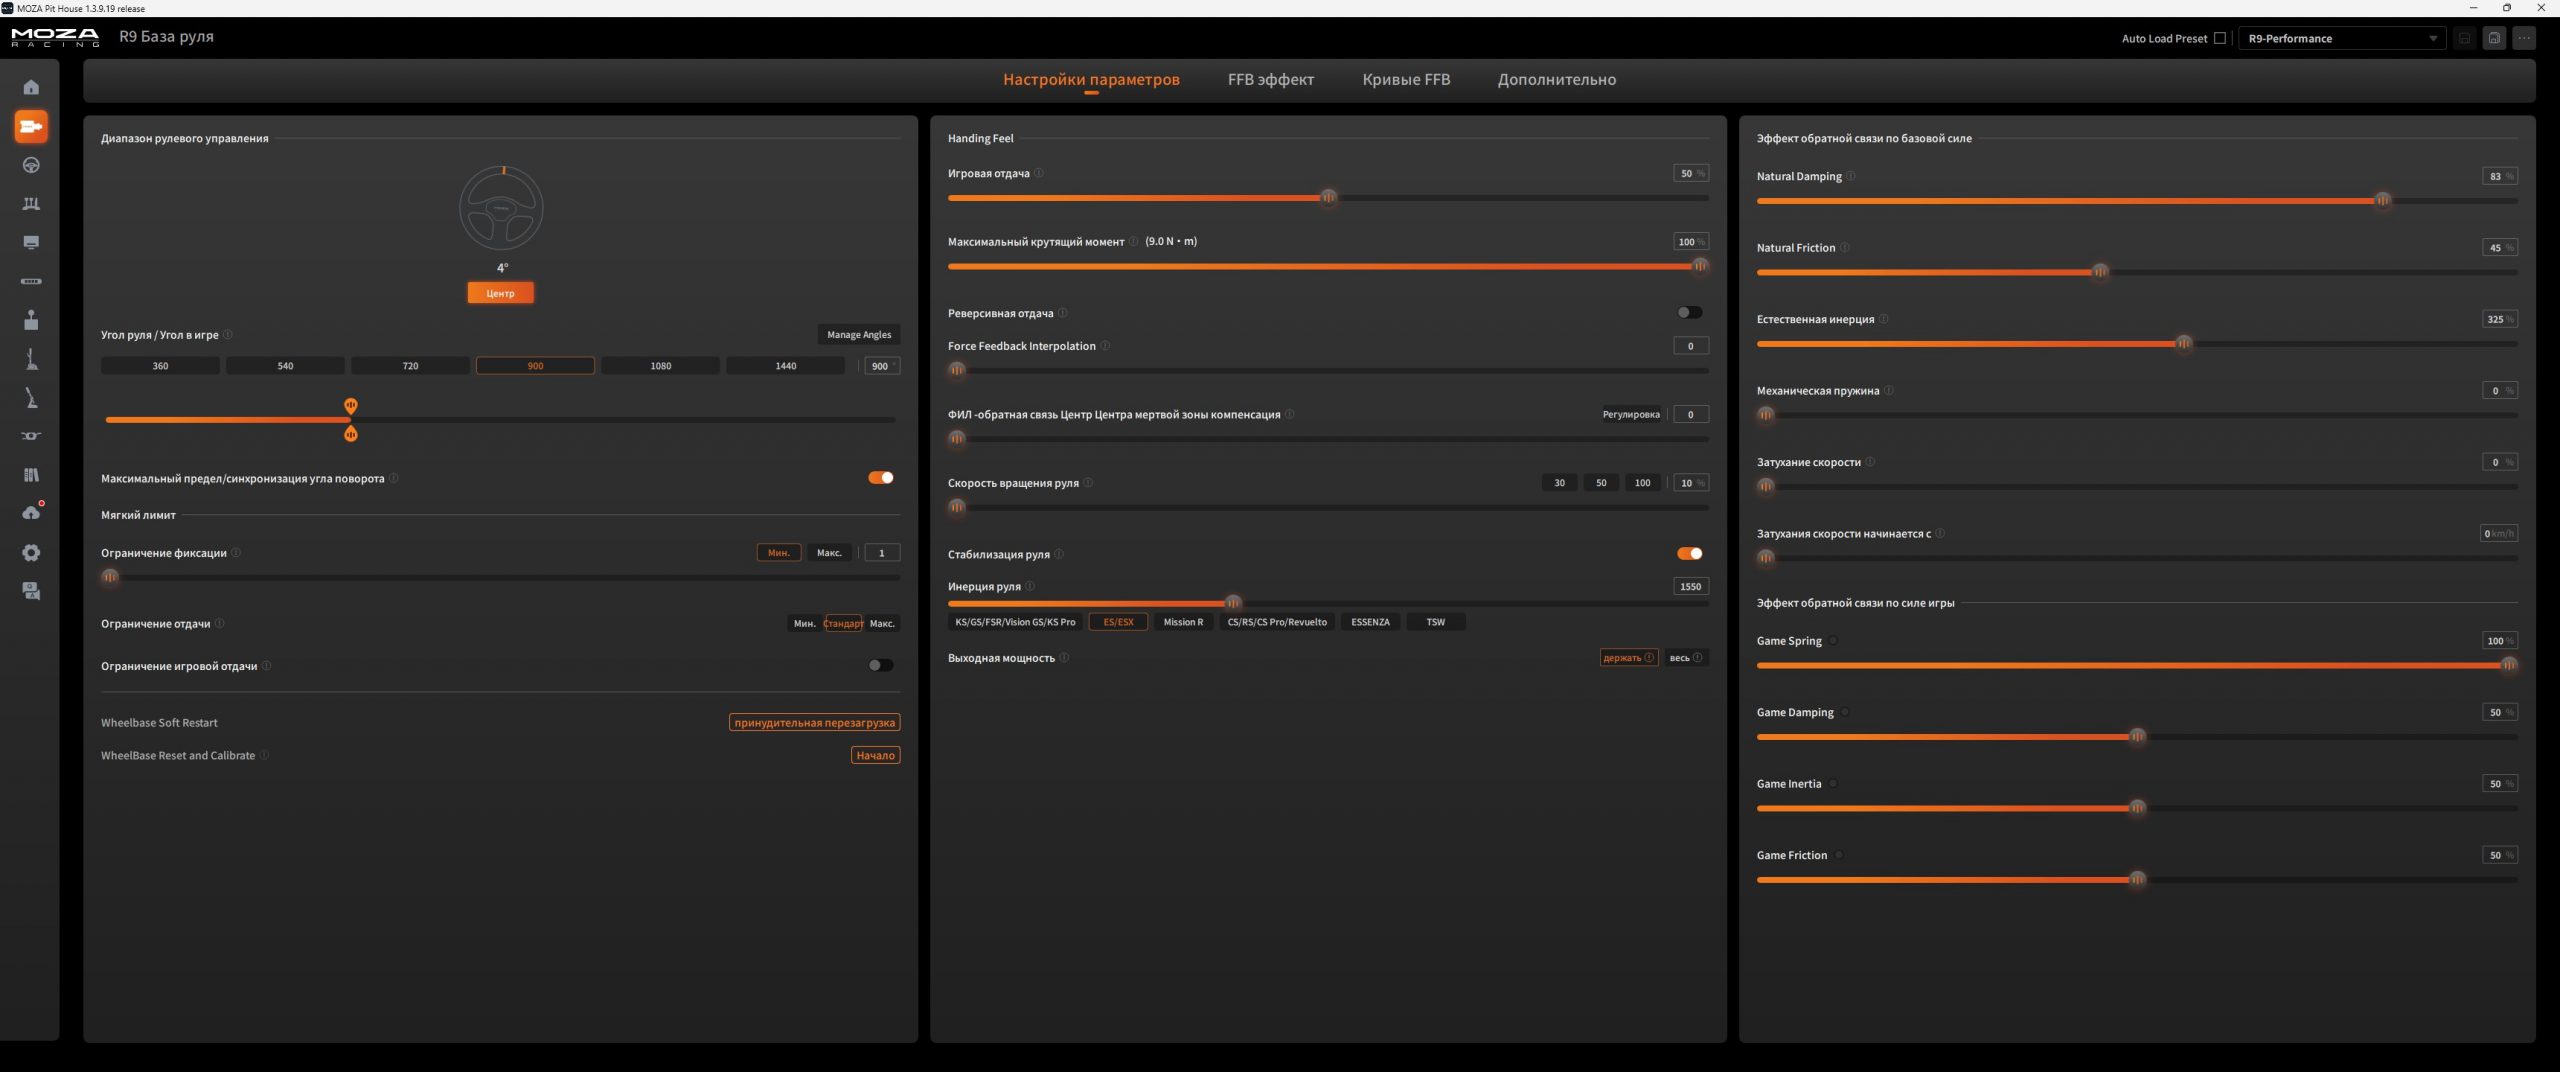
Task: Click the Начало calibrate button
Action: click(875, 755)
